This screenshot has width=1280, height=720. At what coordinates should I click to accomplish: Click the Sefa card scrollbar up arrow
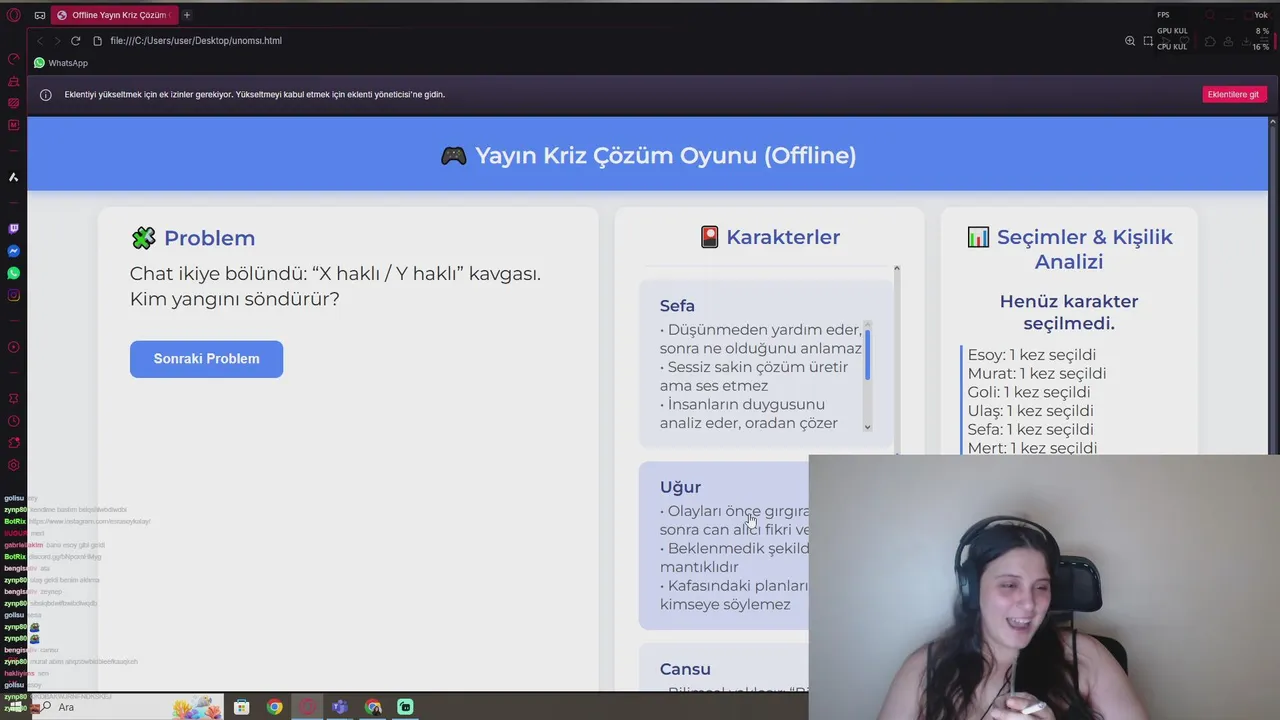867,325
